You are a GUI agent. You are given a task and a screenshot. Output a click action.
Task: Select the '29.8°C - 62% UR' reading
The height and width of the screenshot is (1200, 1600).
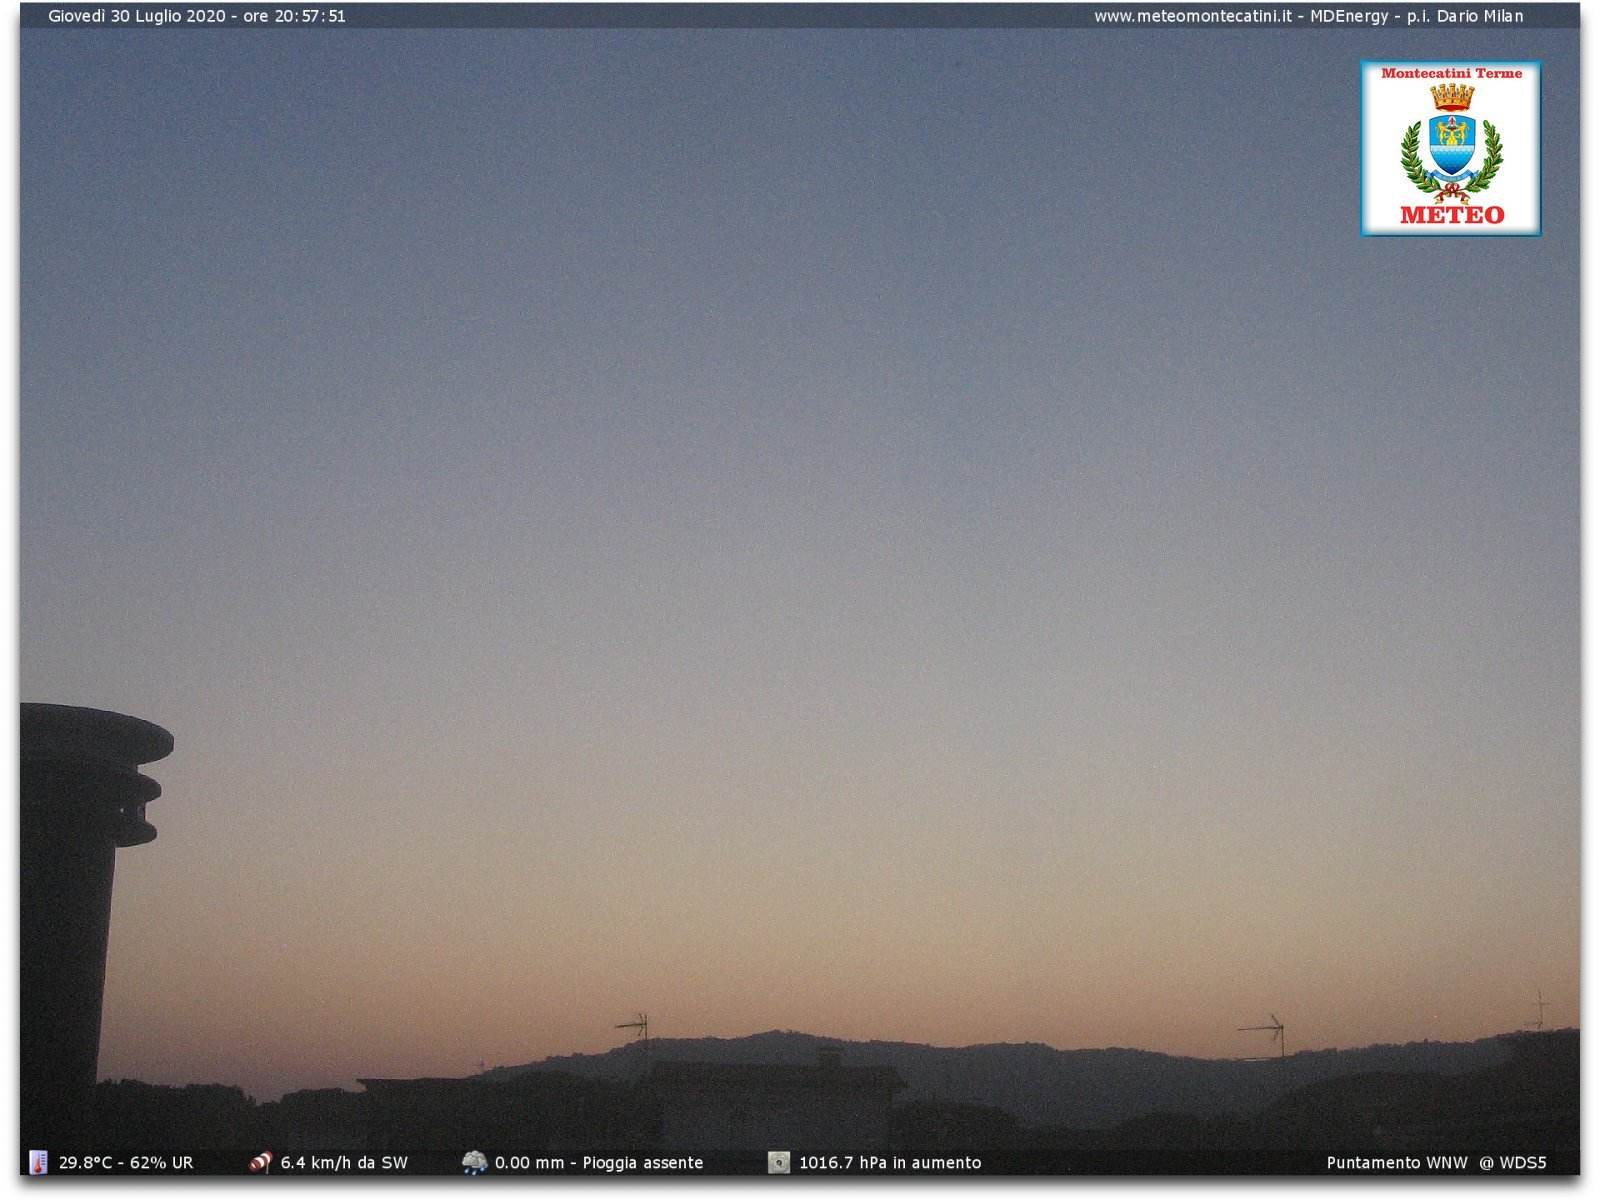pyautogui.click(x=126, y=1162)
